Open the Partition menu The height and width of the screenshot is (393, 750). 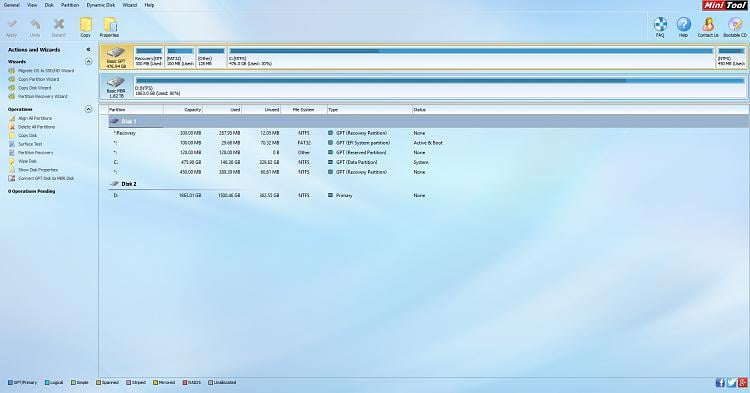70,5
